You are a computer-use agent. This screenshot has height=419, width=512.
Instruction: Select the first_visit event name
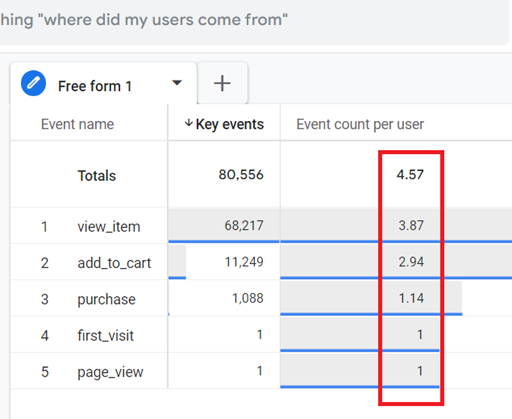pos(105,335)
